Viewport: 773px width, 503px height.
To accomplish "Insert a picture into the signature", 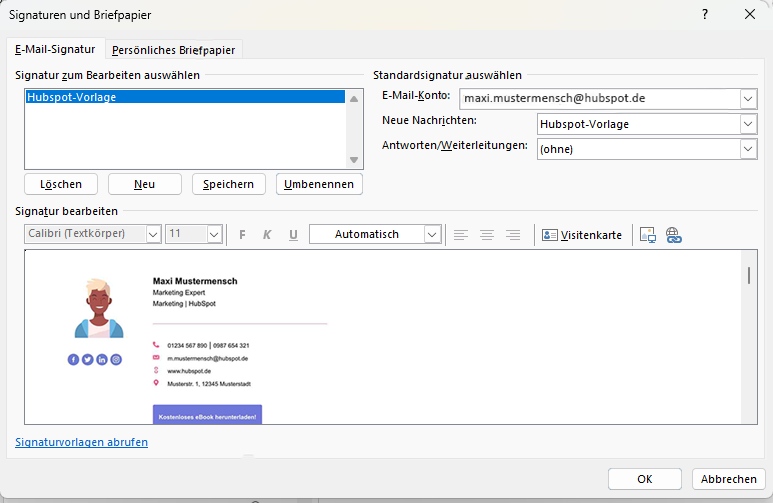I will coord(648,235).
